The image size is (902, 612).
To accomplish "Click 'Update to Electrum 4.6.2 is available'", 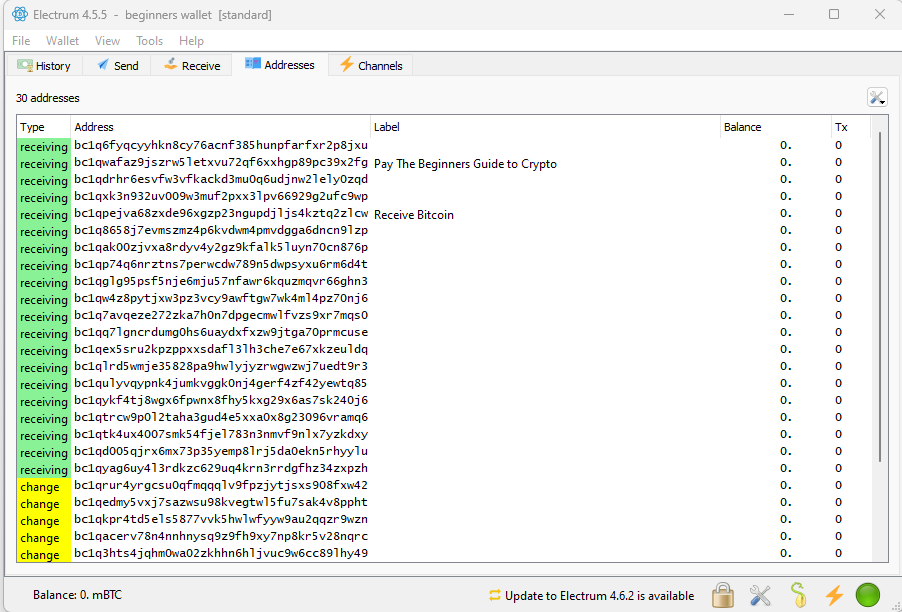I will coord(599,596).
